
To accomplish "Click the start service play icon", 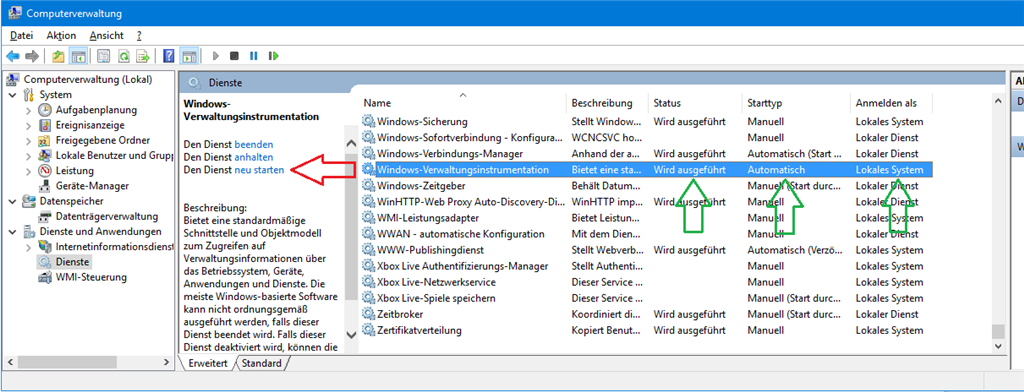I will [216, 56].
